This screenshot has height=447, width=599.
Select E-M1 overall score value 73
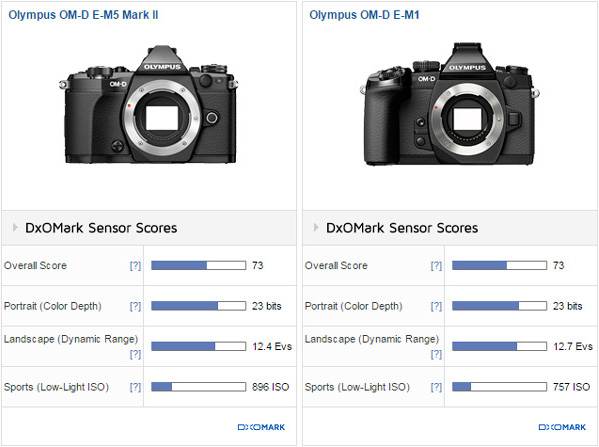559,266
